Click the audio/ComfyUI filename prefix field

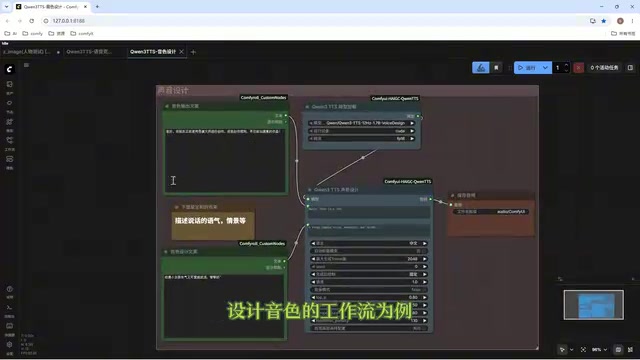coord(491,211)
